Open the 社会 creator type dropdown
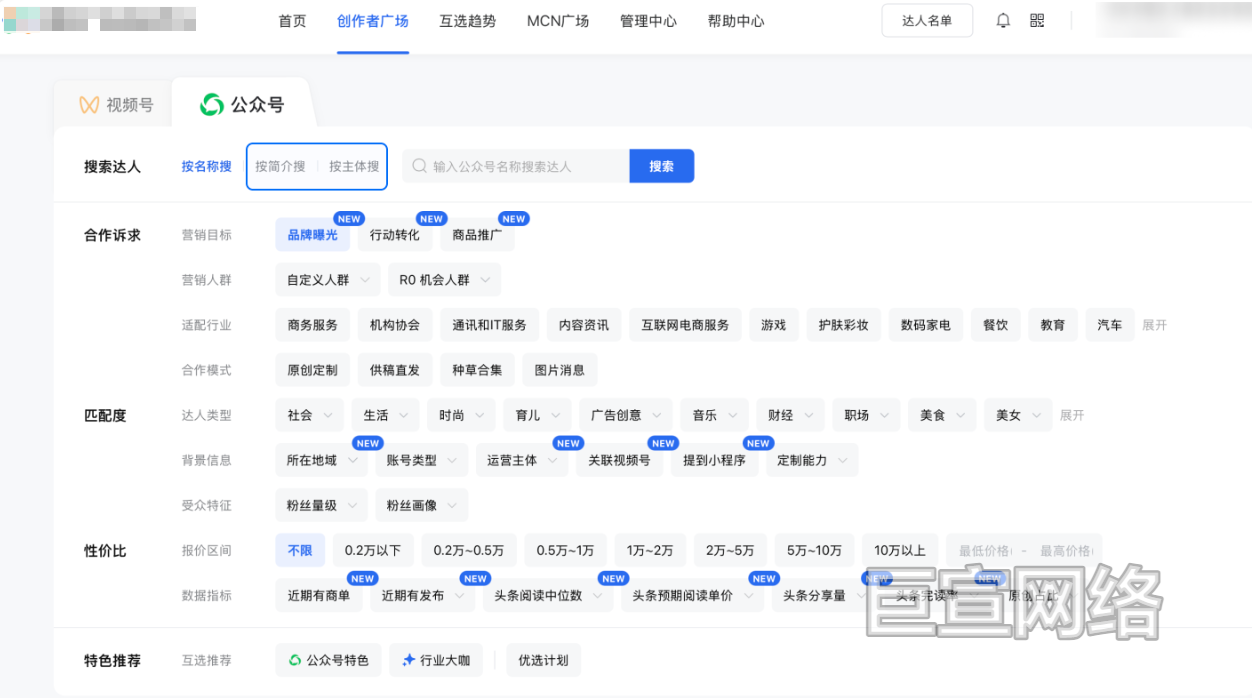Viewport: 1252px width, 698px height. coord(309,415)
